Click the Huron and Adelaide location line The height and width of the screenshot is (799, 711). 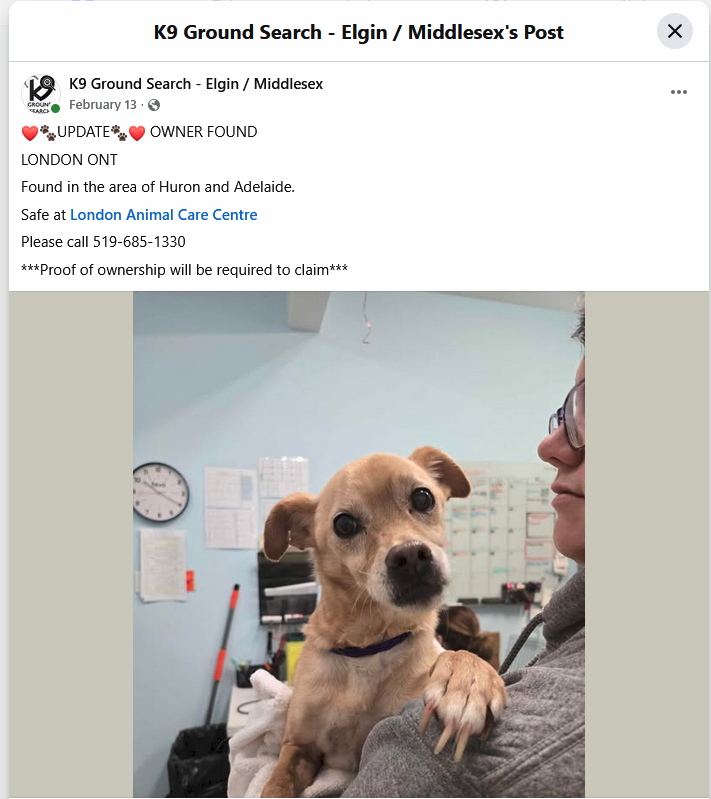point(158,187)
